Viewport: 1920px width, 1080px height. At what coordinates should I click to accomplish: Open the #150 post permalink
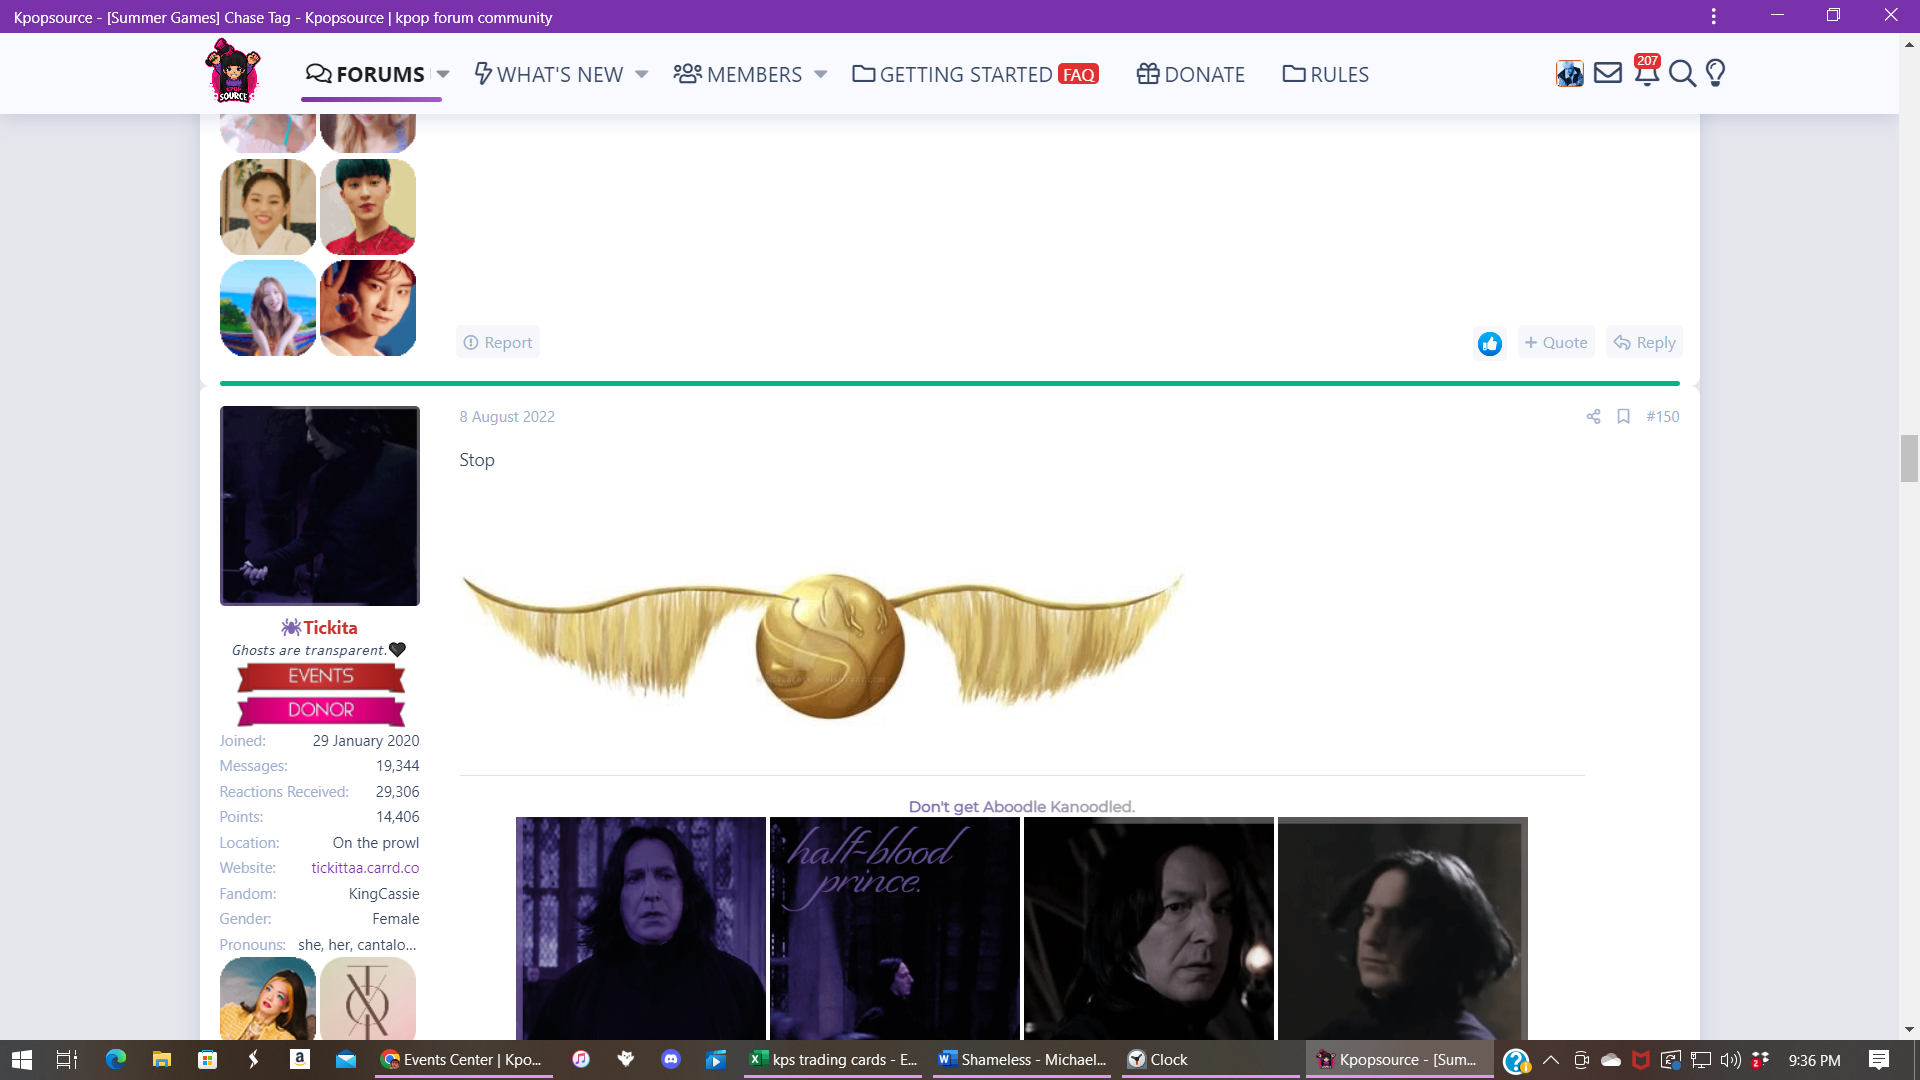[1663, 416]
